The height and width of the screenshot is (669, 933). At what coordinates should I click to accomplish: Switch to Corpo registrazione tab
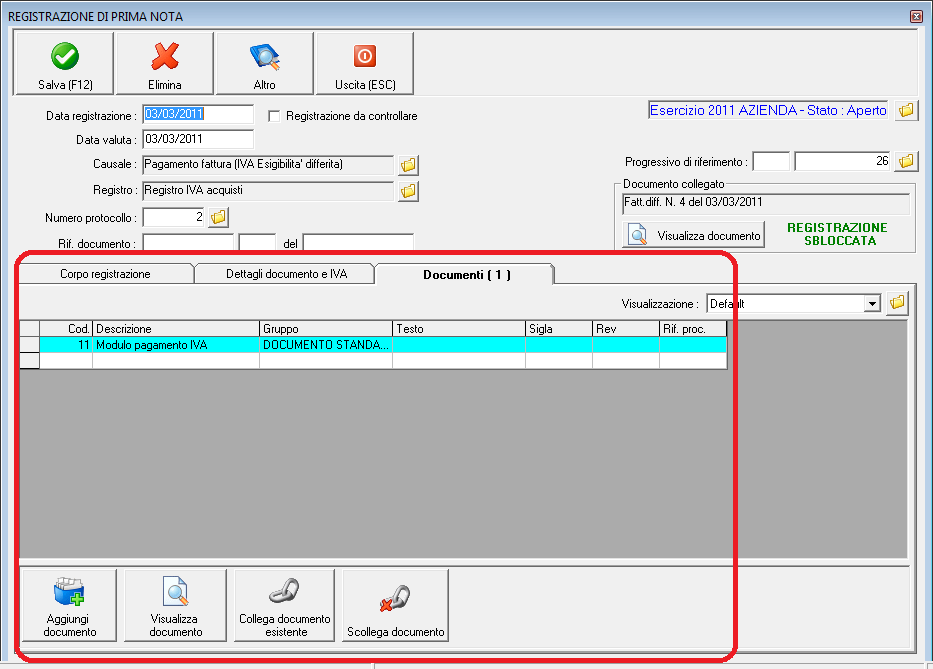105,274
